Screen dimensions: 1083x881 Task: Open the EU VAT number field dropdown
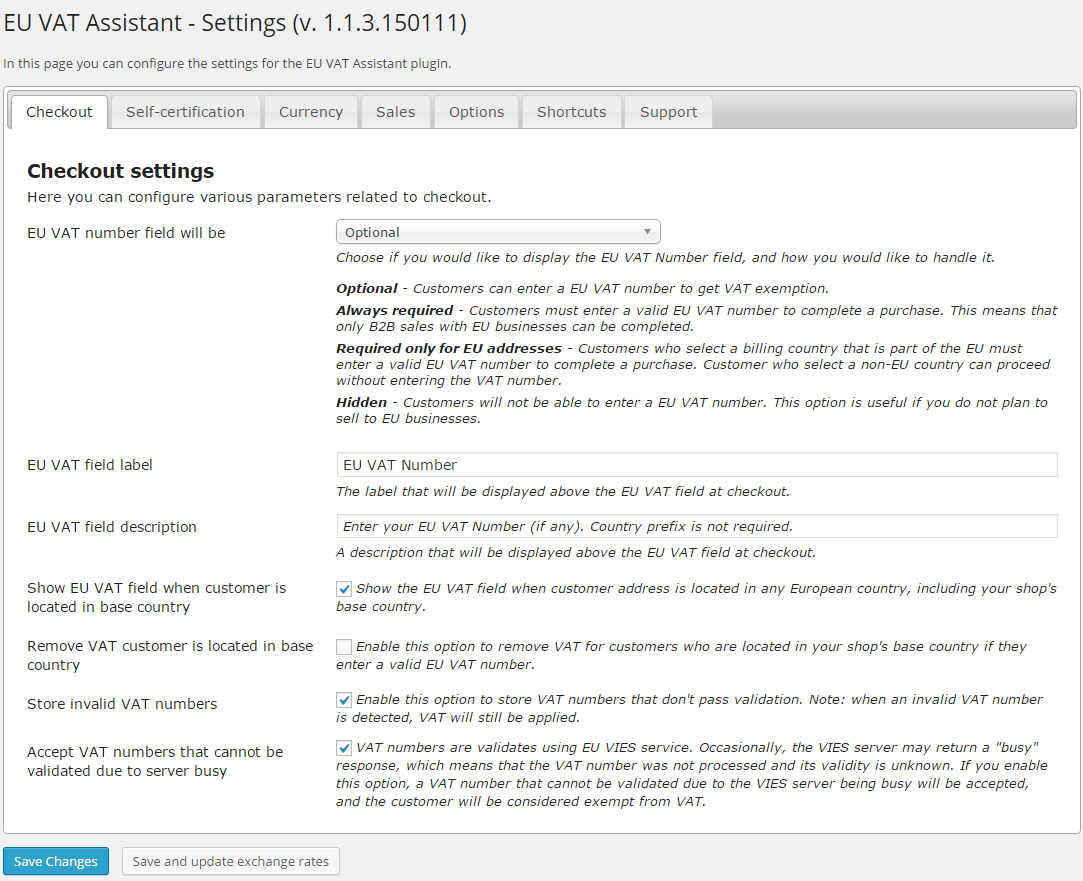(497, 232)
